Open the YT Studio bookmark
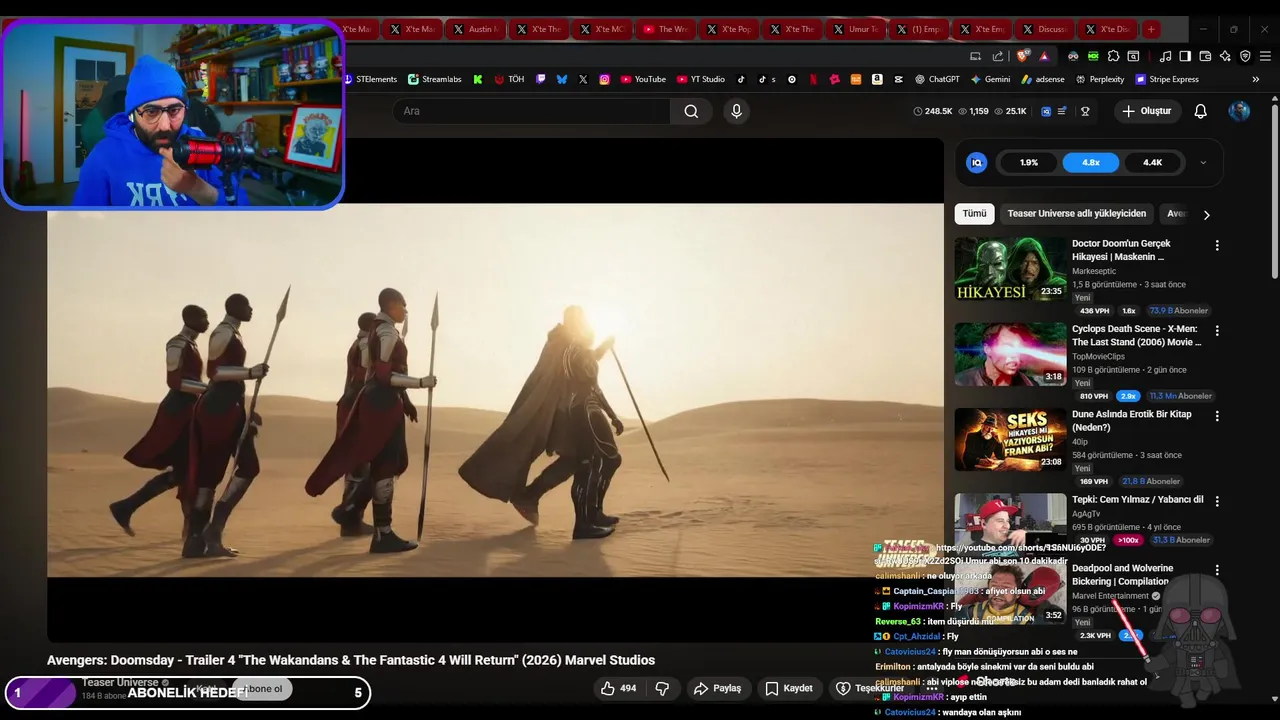The image size is (1280, 720). [x=701, y=79]
